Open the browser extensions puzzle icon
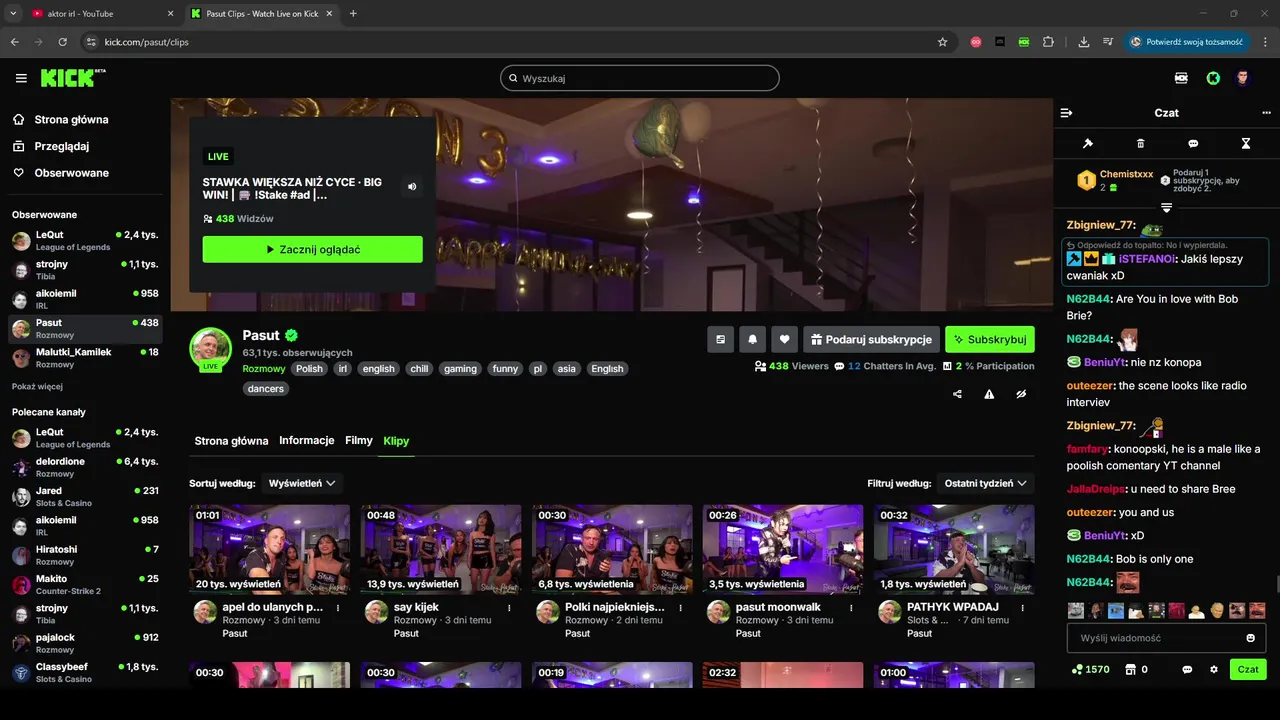 coord(1048,42)
